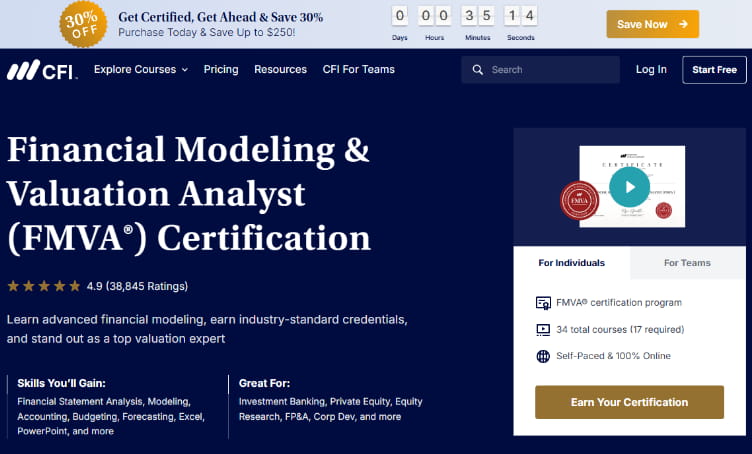Click the arrow in the Save Now button
The width and height of the screenshot is (752, 454).
tap(683, 24)
